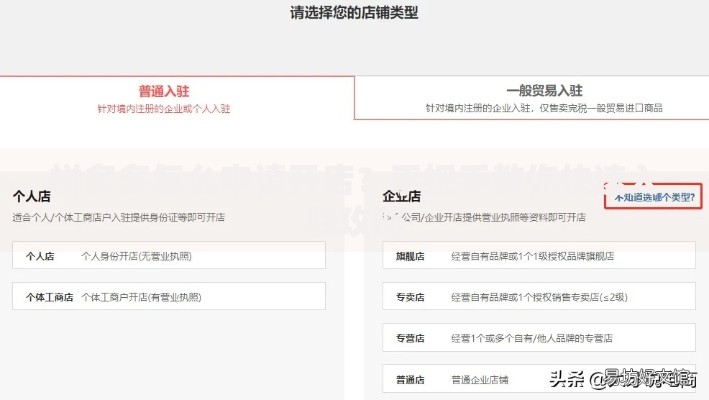This screenshot has height=400, width=709.
Task: Choose the 个体工商店 store option
Action: [169, 296]
